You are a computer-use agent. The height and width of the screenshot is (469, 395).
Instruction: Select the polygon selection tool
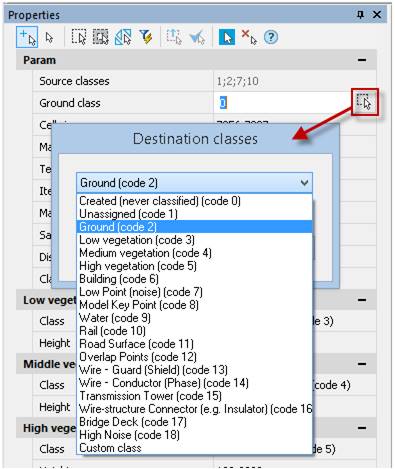point(123,37)
